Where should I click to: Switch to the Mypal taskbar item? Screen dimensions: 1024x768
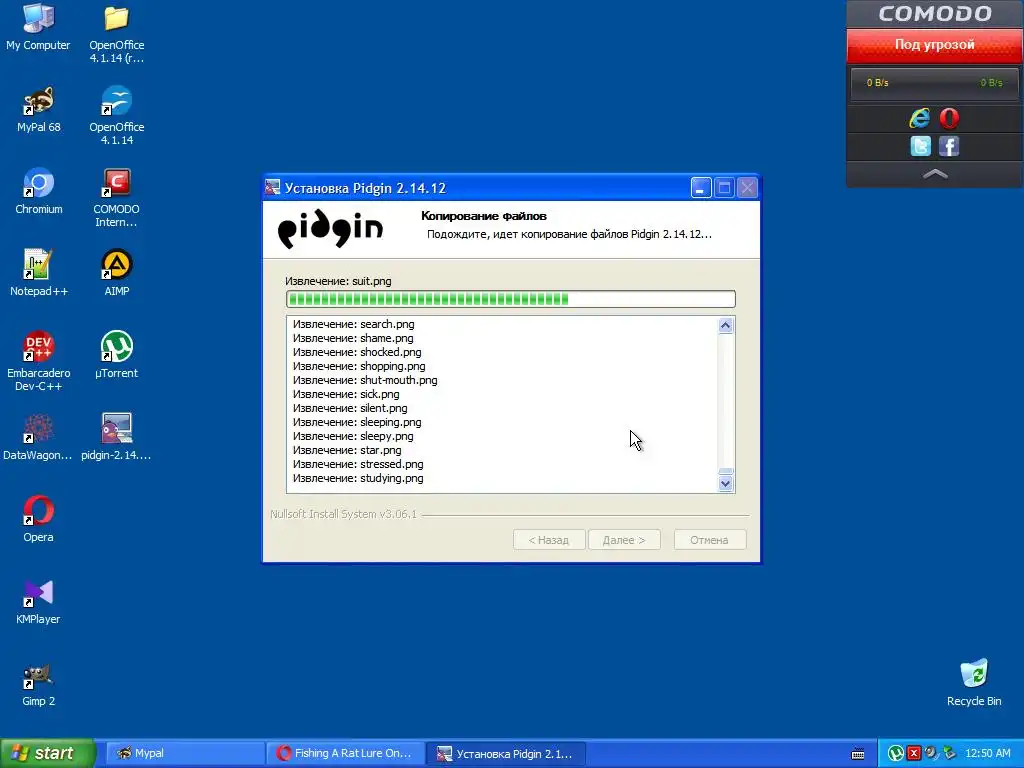[x=184, y=754]
